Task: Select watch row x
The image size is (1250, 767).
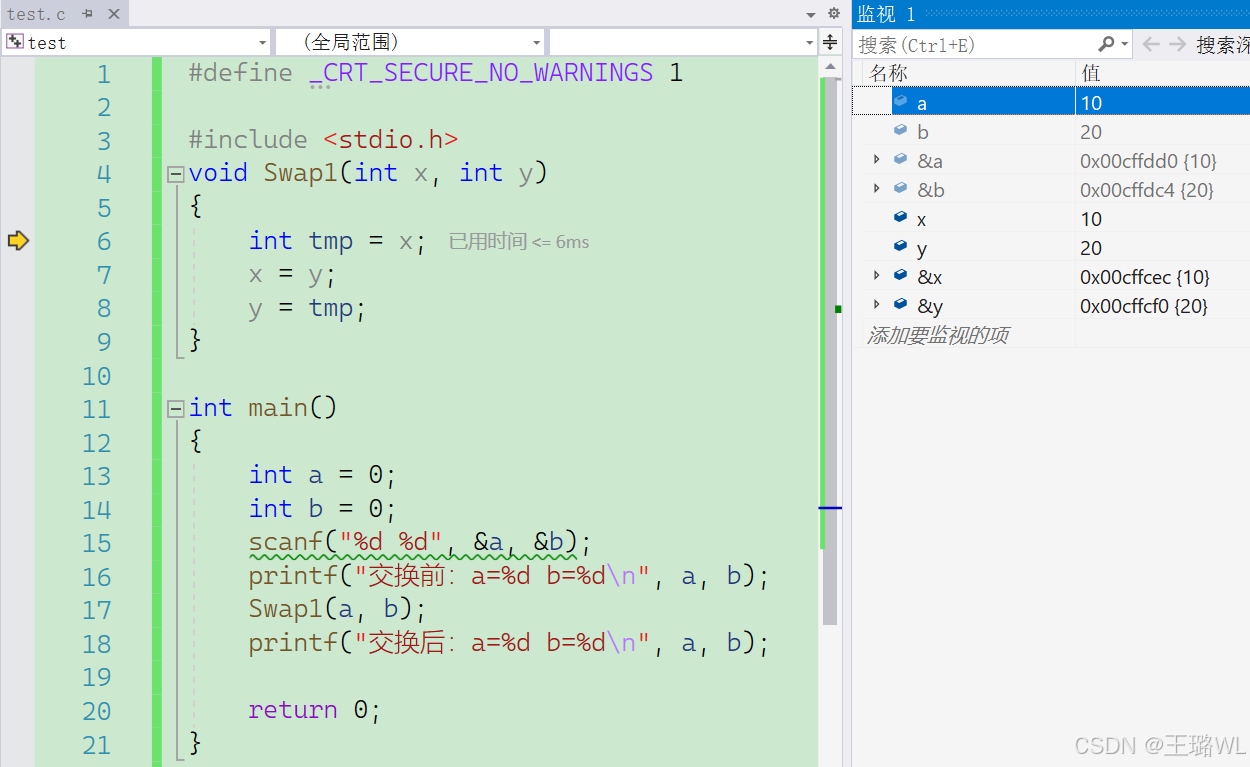Action: tap(1051, 218)
